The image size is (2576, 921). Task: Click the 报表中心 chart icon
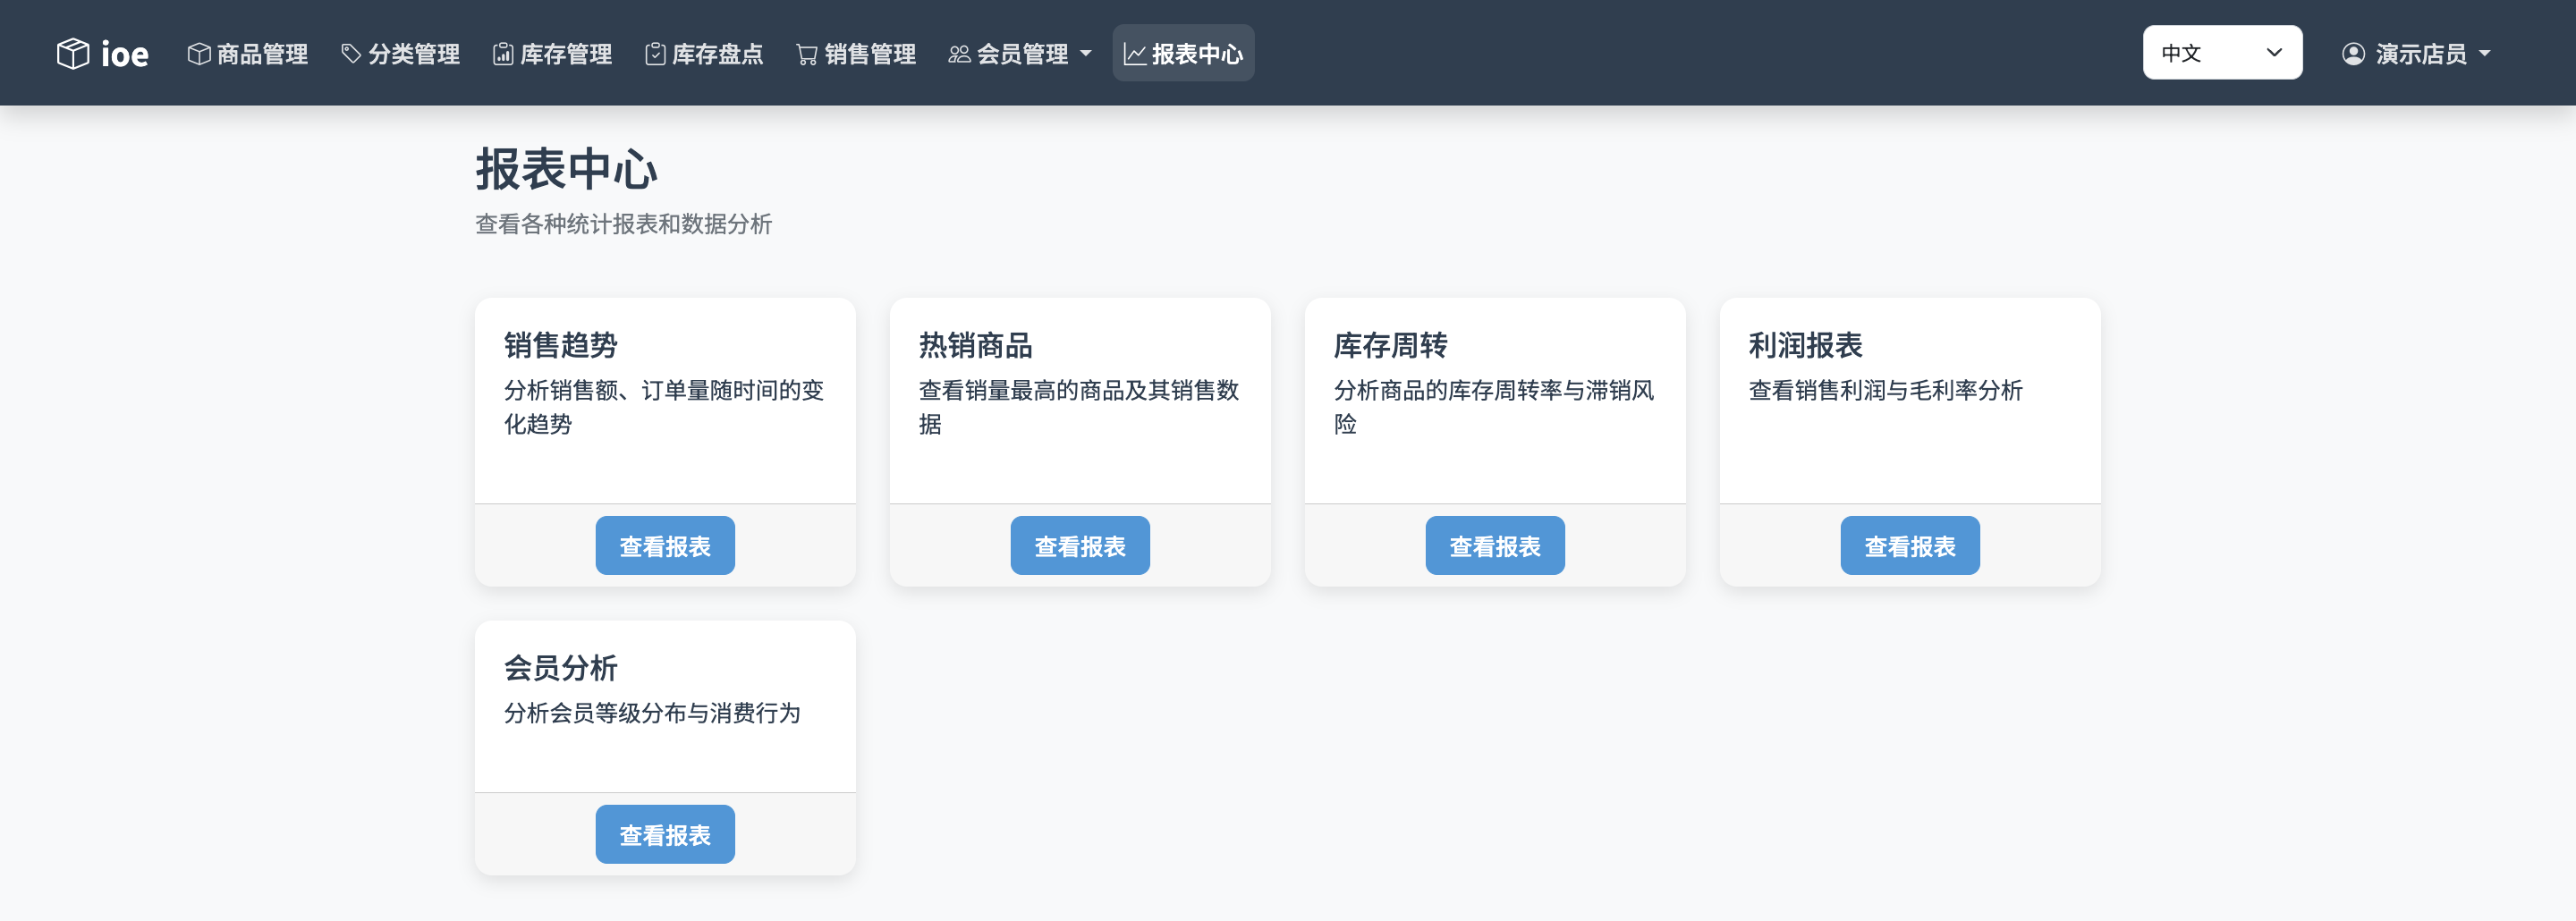click(x=1135, y=54)
